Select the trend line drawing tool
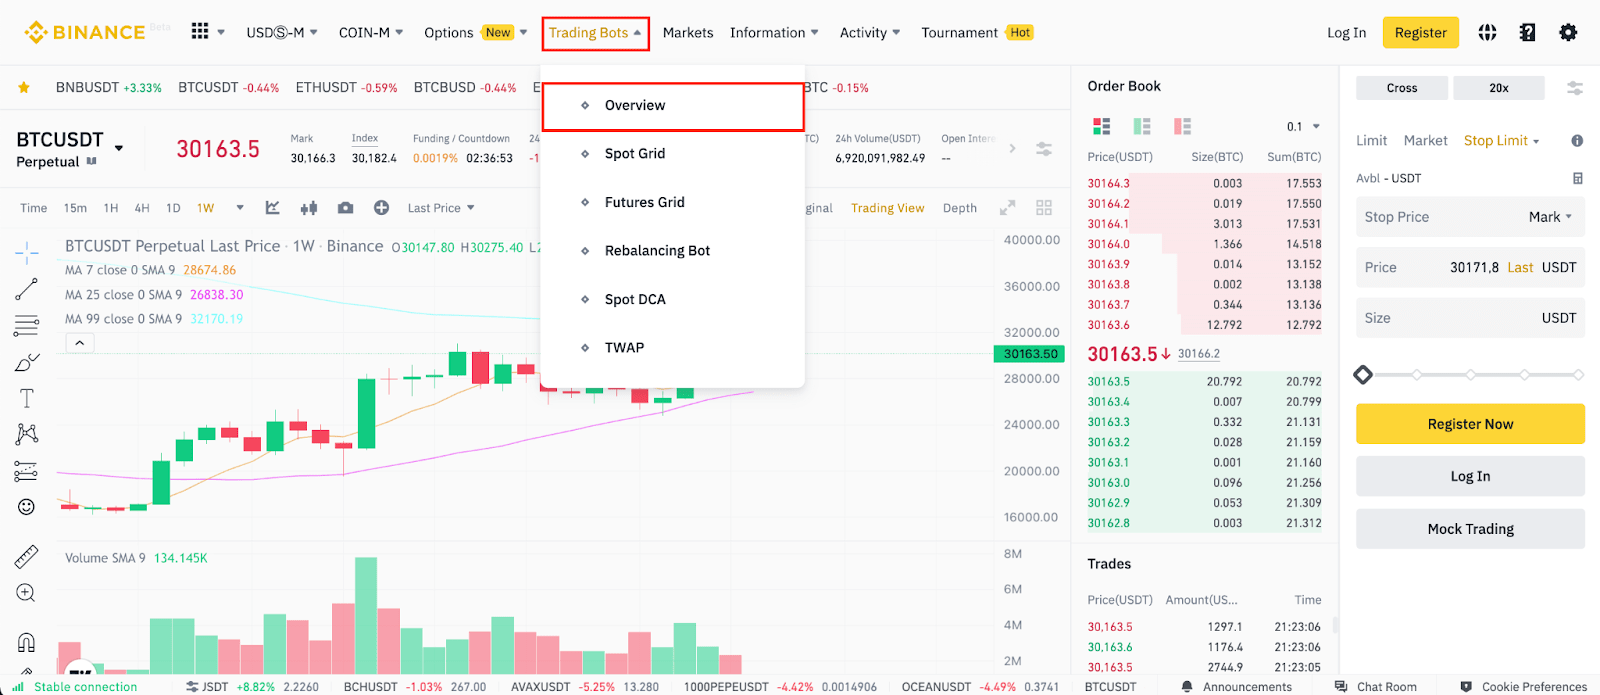Image resolution: width=1600 pixels, height=695 pixels. [27, 289]
